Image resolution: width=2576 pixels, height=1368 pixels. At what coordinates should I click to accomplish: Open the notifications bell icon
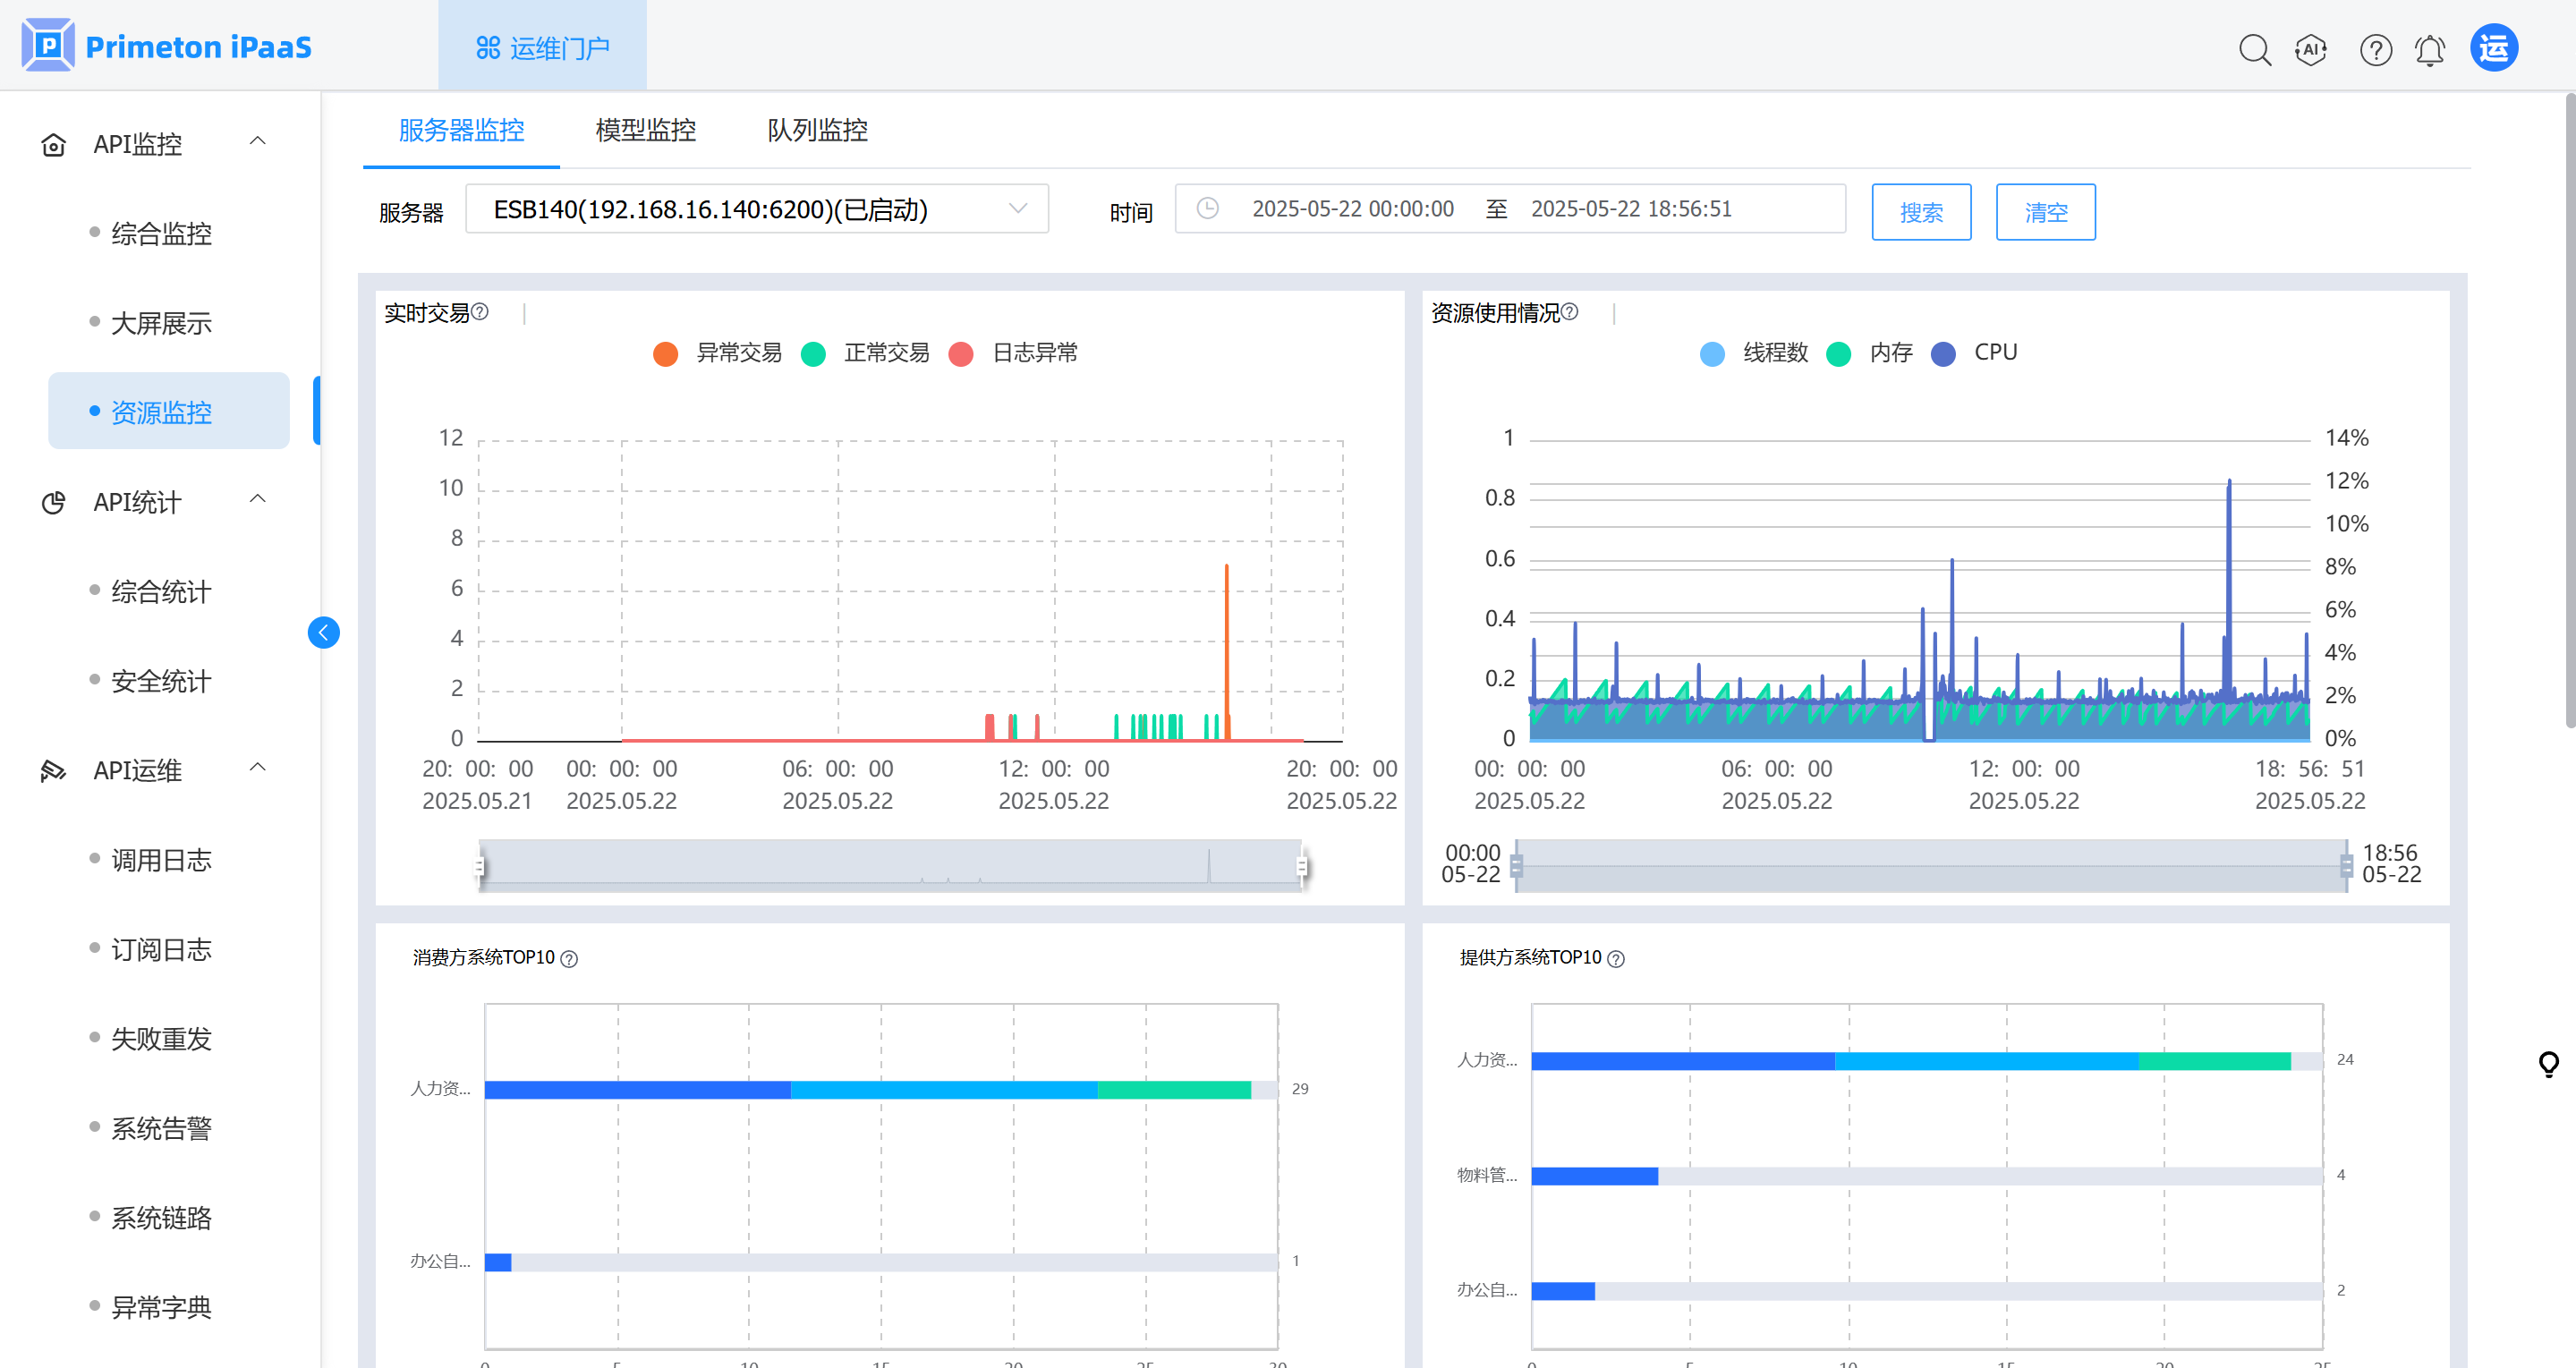(2430, 49)
